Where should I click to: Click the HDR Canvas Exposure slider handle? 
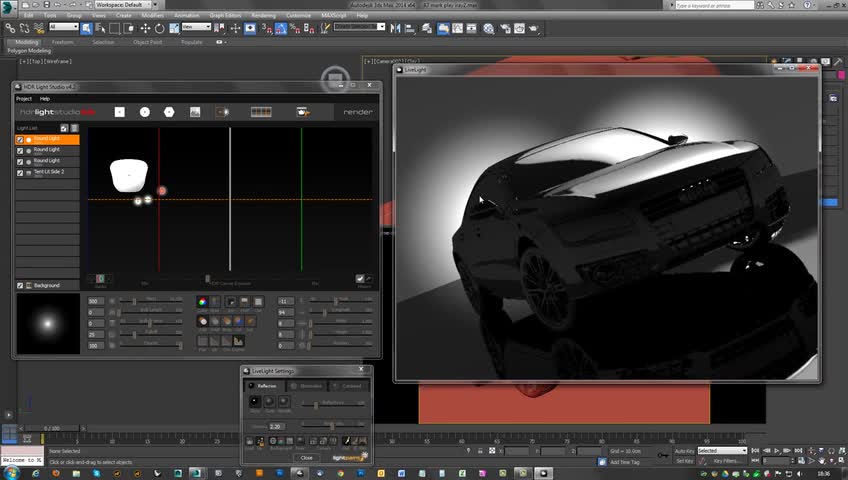tap(208, 279)
